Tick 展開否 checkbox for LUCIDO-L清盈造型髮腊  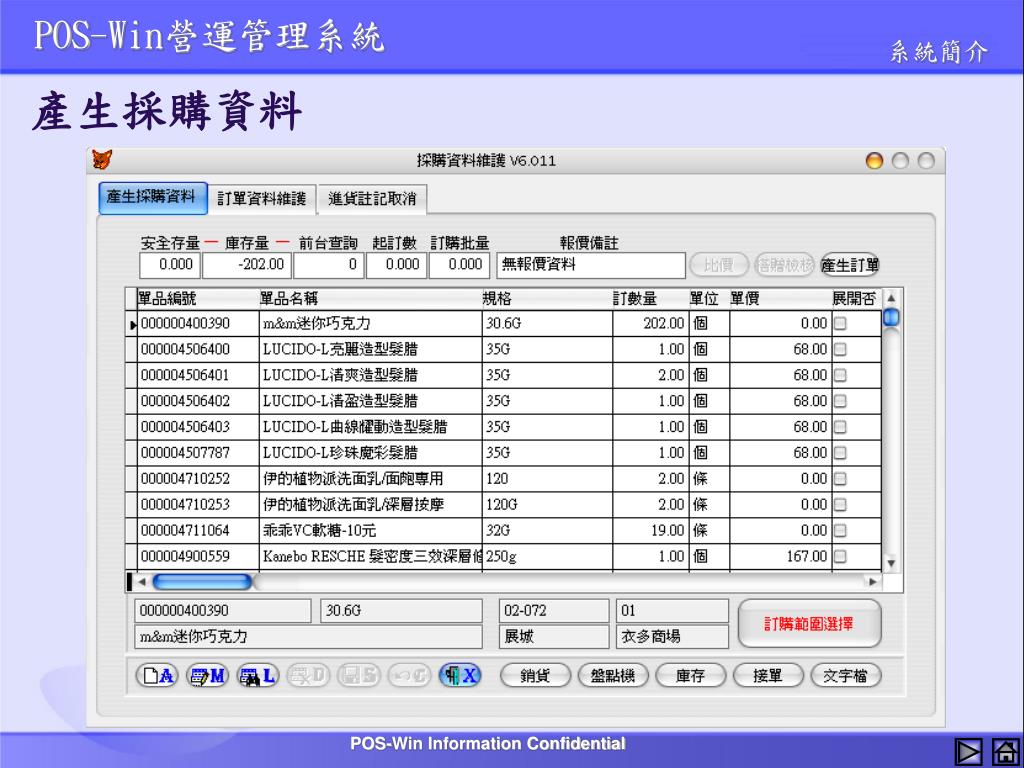(x=840, y=401)
